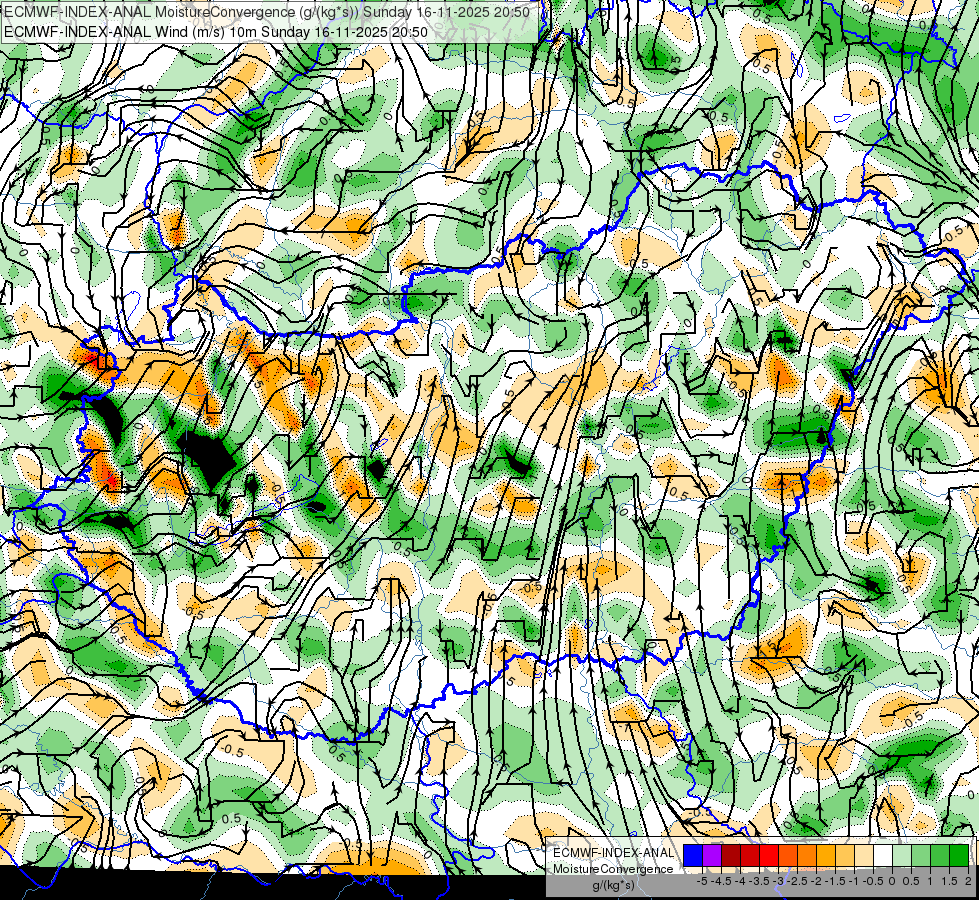Image resolution: width=979 pixels, height=900 pixels.
Task: Click the legend tick value -4.5
Action: coord(721,881)
